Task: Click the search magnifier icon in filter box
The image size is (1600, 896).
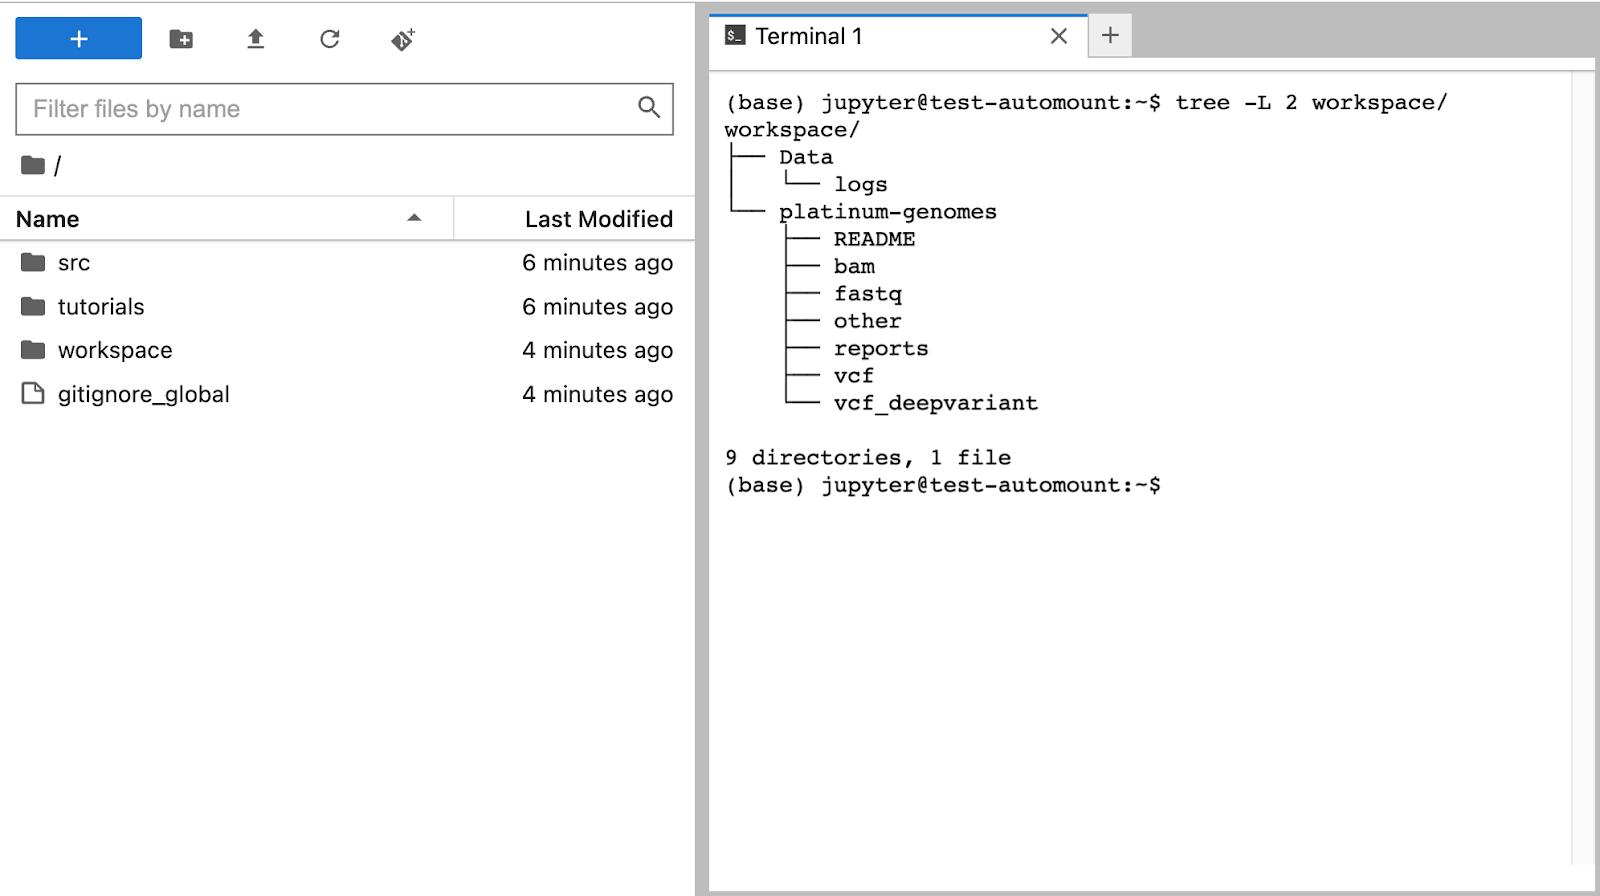Action: tap(649, 108)
